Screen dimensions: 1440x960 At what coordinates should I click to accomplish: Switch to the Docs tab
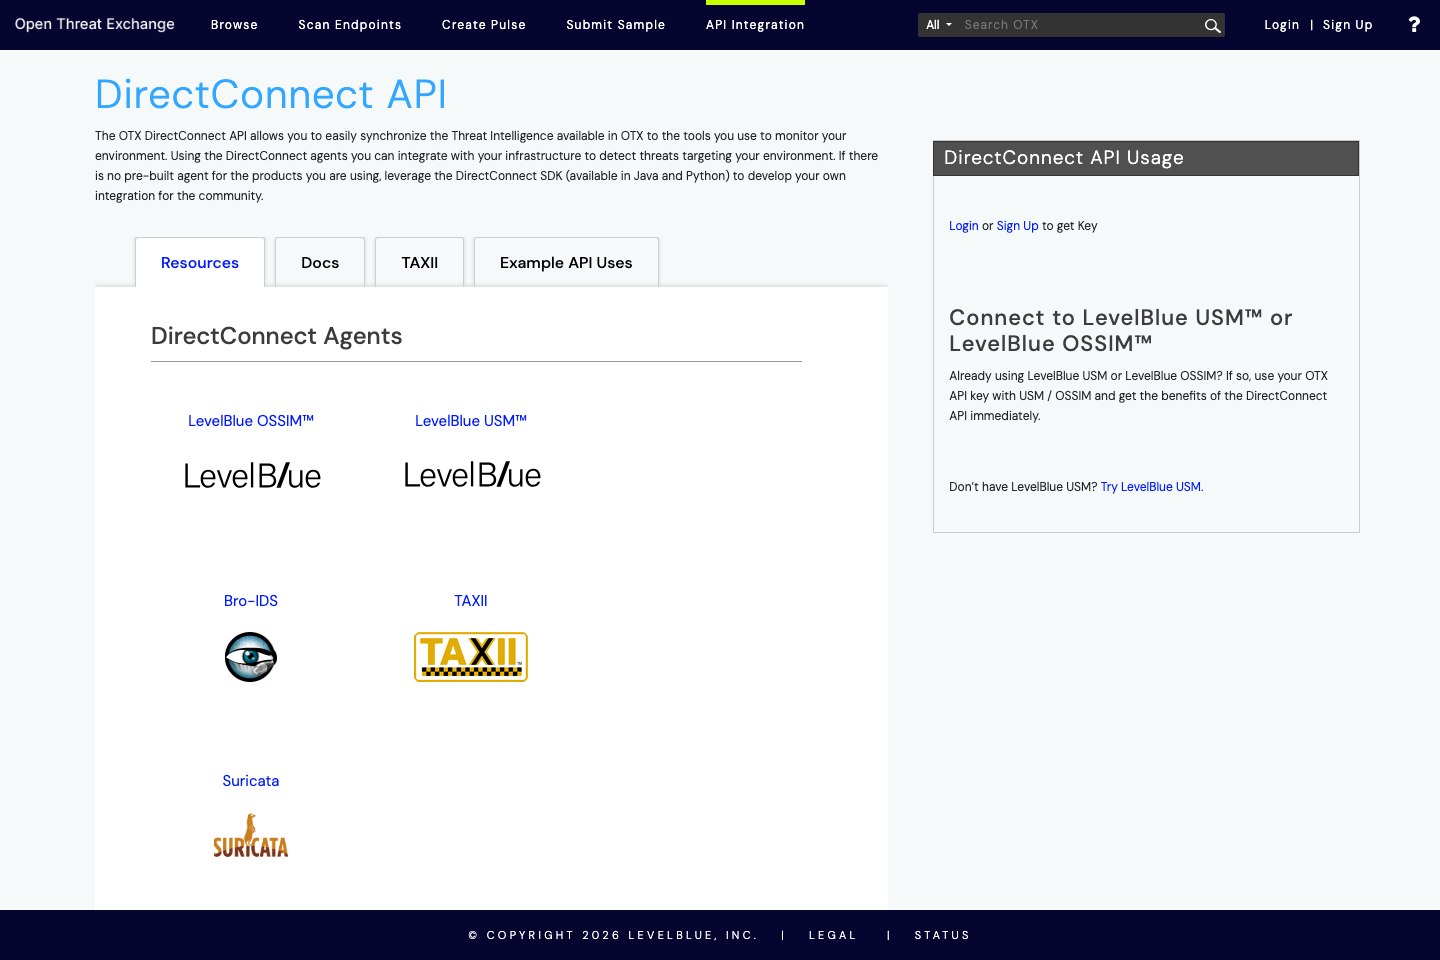coord(319,262)
